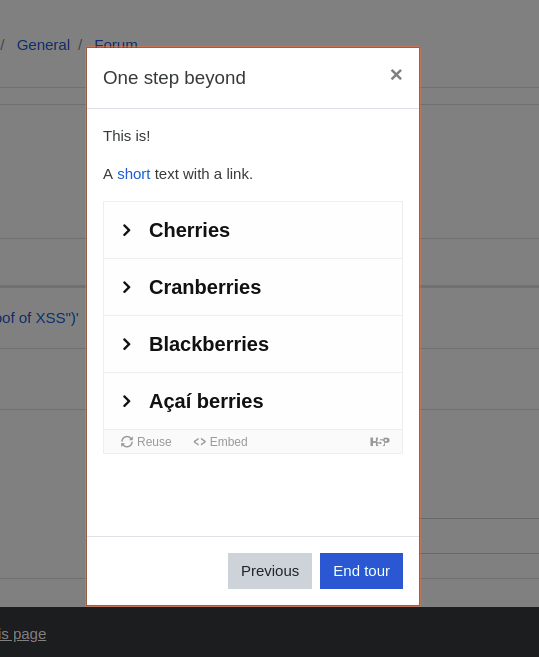Click the Reuse text label
The height and width of the screenshot is (657, 539).
[x=154, y=442]
